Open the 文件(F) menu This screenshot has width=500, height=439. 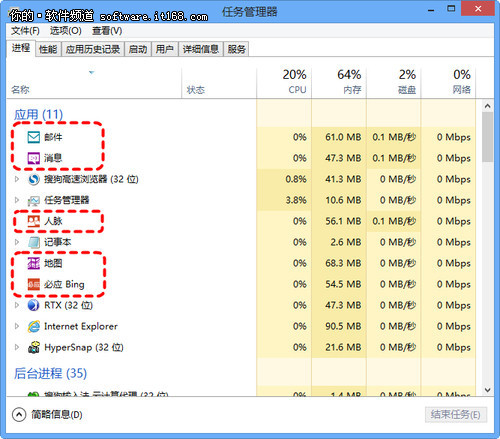pos(25,31)
